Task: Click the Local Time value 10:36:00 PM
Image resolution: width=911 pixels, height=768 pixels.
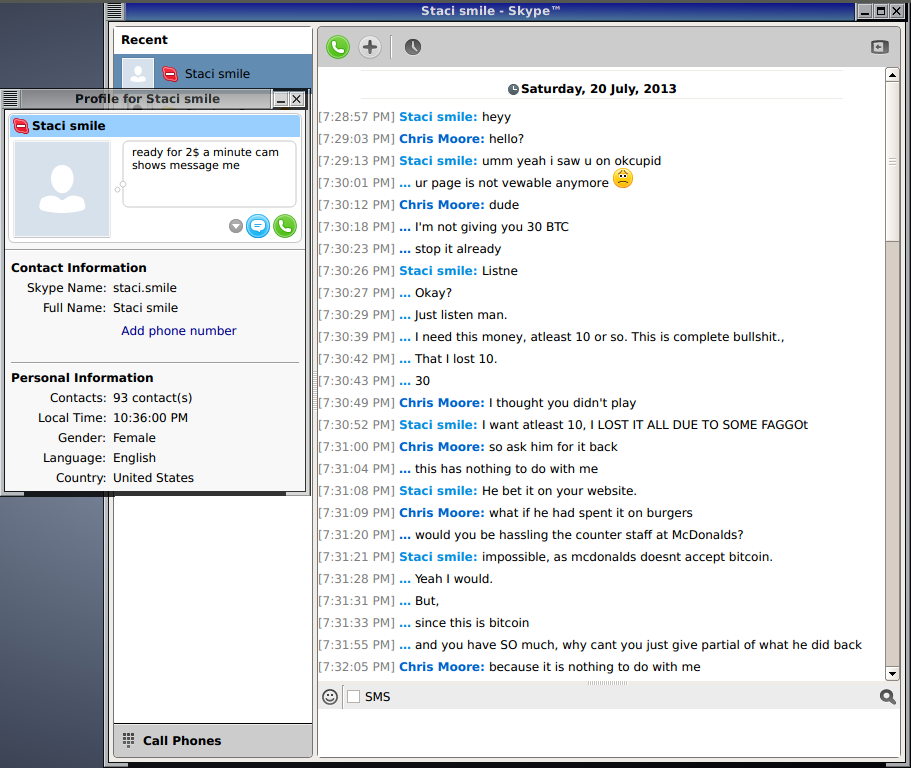Action: (x=150, y=418)
